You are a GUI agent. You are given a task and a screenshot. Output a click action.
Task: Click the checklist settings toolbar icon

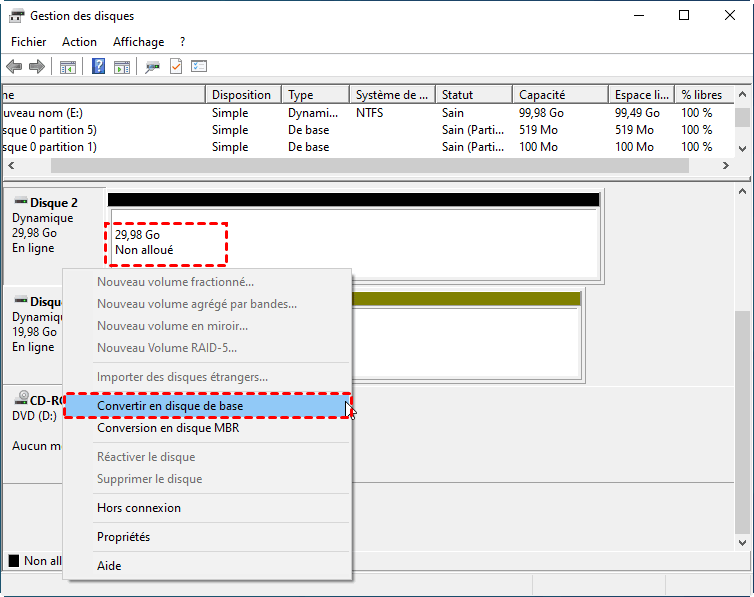point(199,67)
